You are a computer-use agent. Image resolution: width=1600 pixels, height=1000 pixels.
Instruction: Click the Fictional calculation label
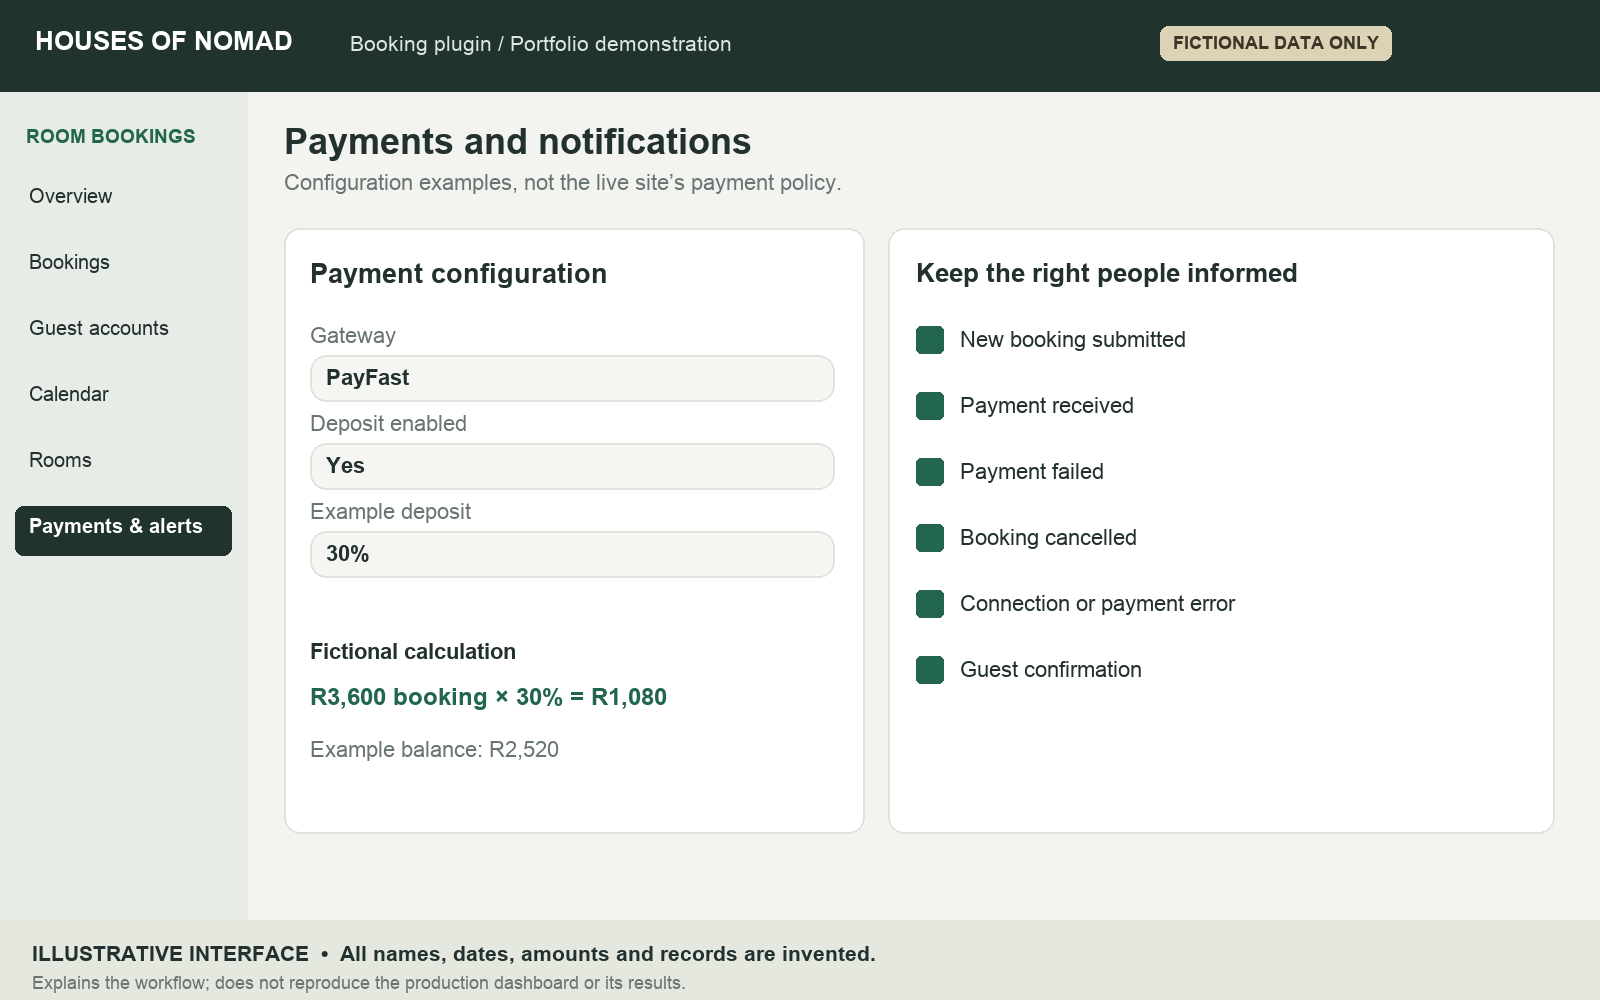[413, 652]
